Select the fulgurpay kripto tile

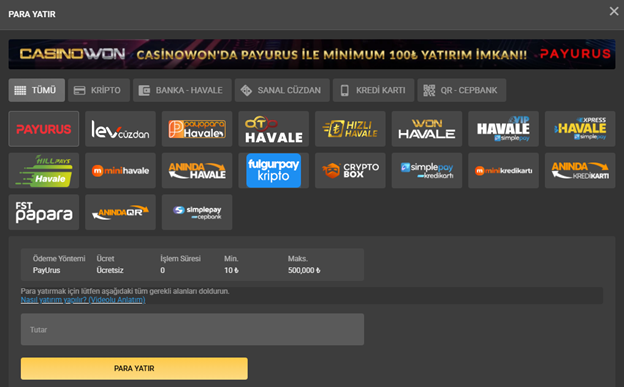274,171
